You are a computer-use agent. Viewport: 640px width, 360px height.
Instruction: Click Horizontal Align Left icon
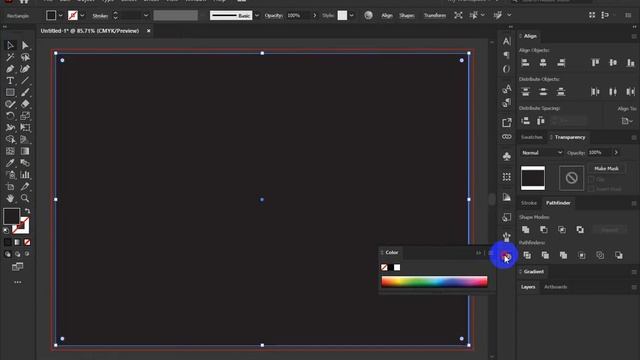tap(525, 62)
